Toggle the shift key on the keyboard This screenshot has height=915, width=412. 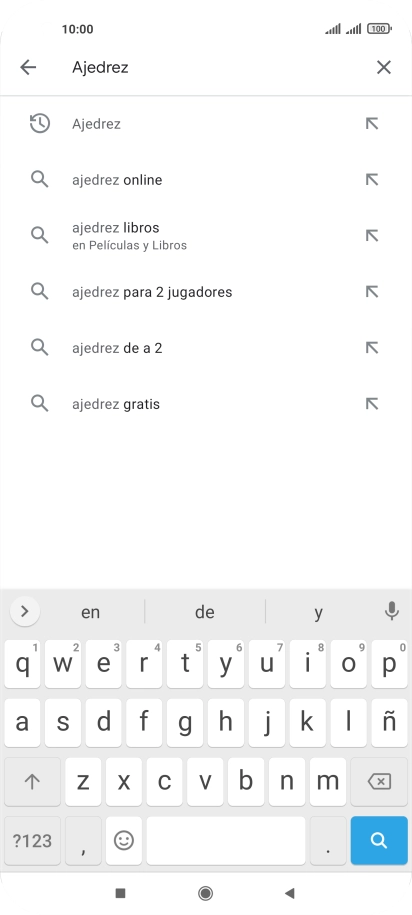[x=32, y=781]
